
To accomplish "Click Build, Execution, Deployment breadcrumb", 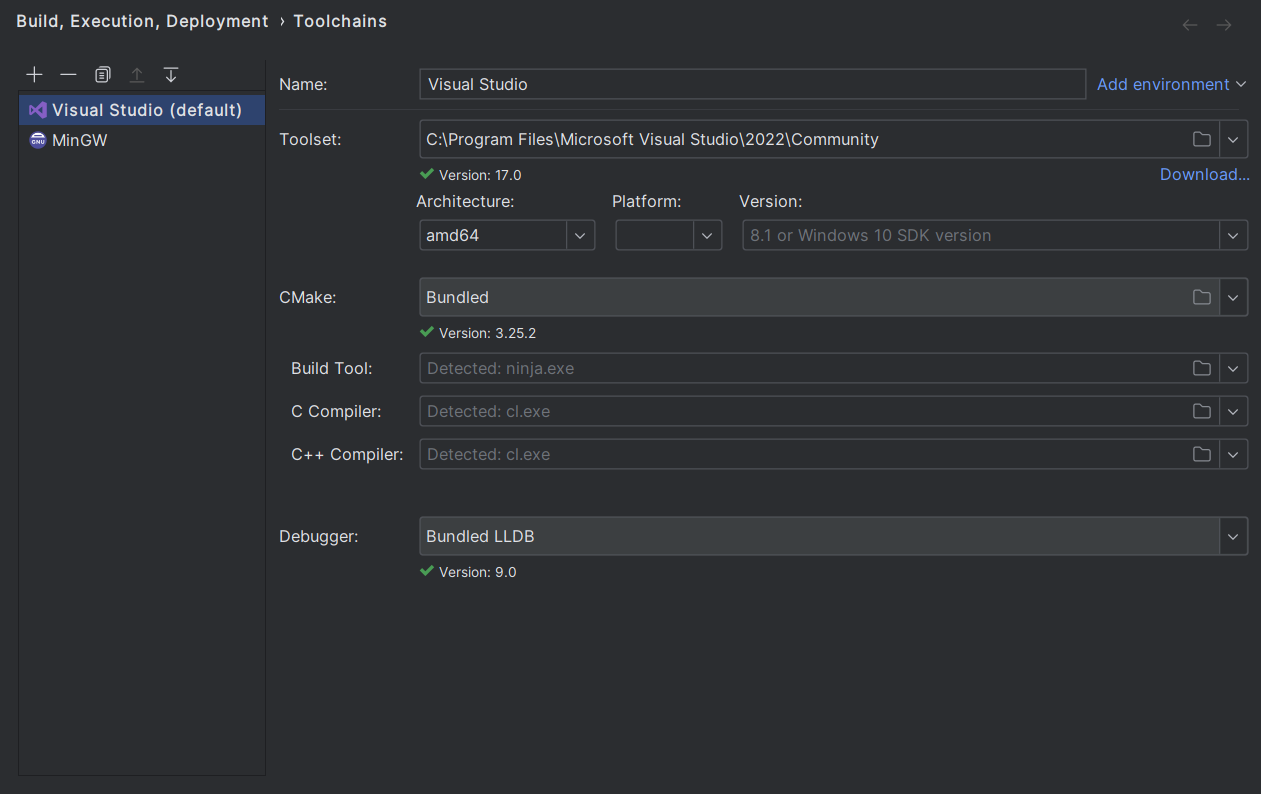I will click(142, 21).
